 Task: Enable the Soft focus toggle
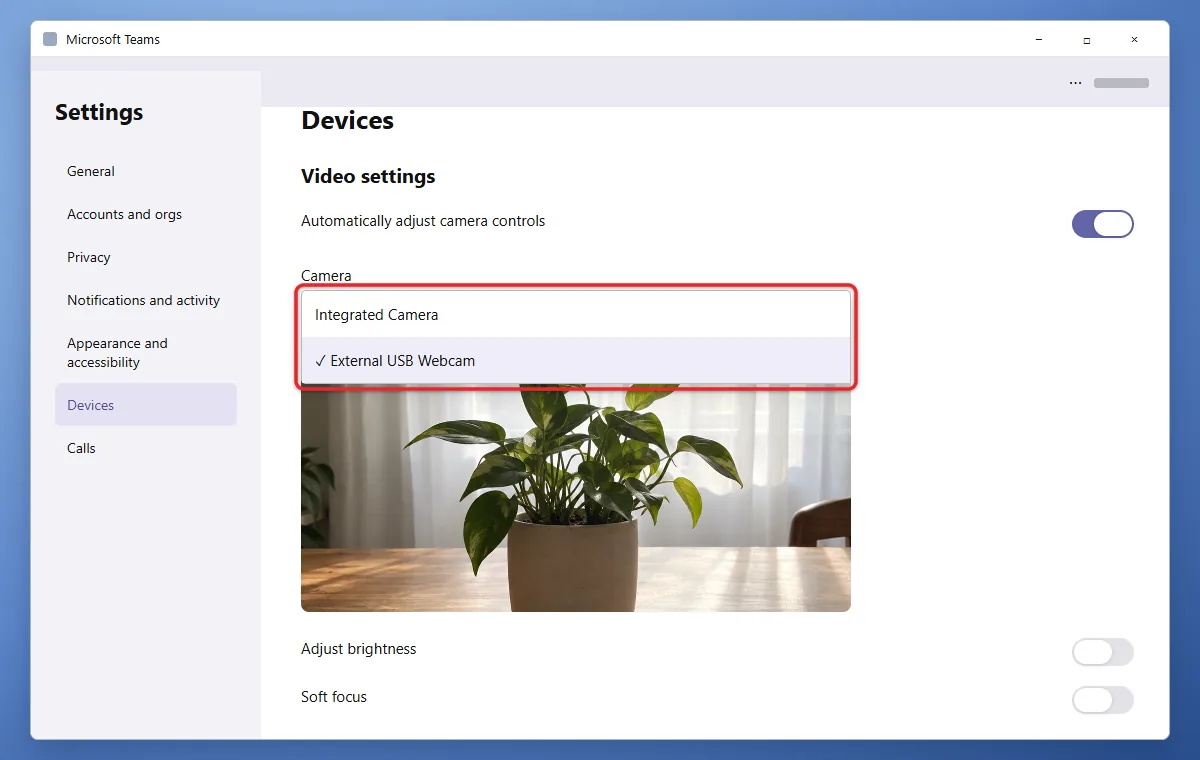click(x=1103, y=700)
